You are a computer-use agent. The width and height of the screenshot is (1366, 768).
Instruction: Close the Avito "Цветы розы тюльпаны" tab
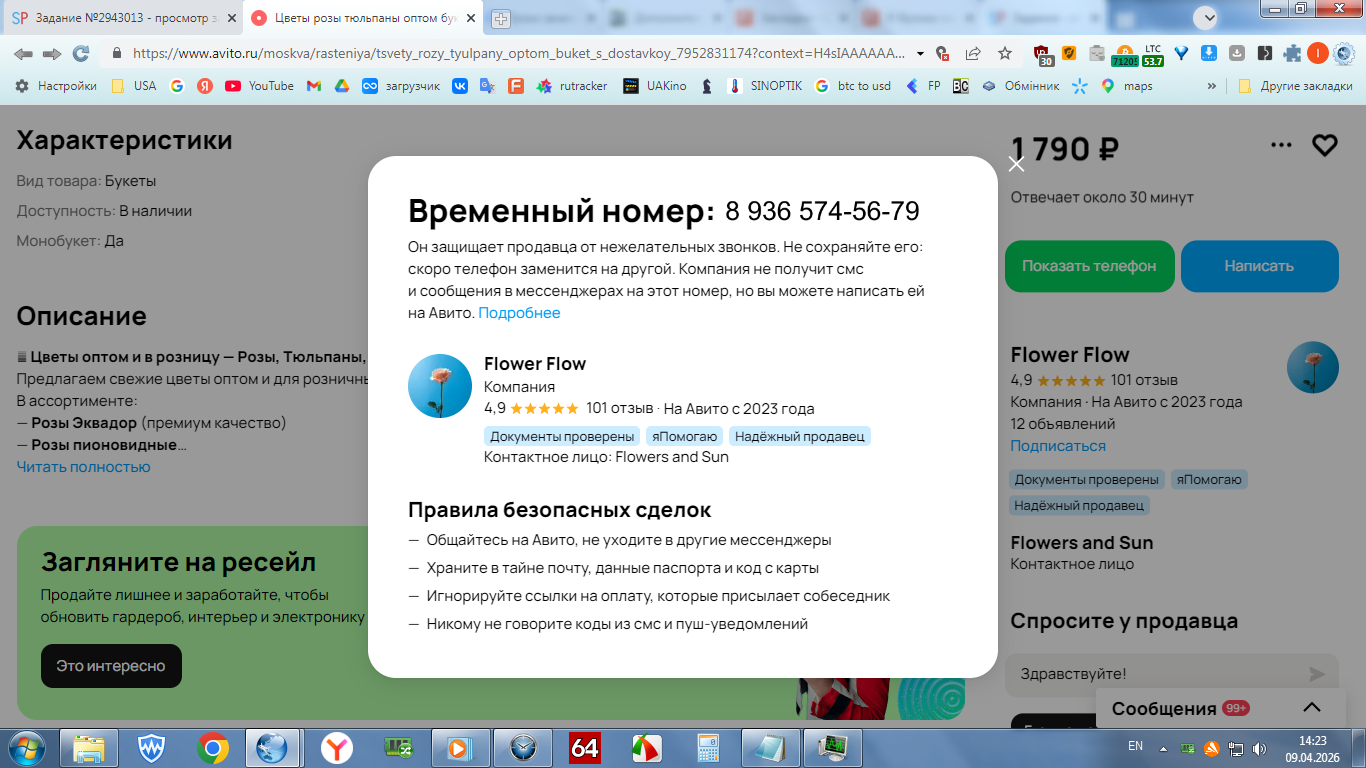coord(469,18)
